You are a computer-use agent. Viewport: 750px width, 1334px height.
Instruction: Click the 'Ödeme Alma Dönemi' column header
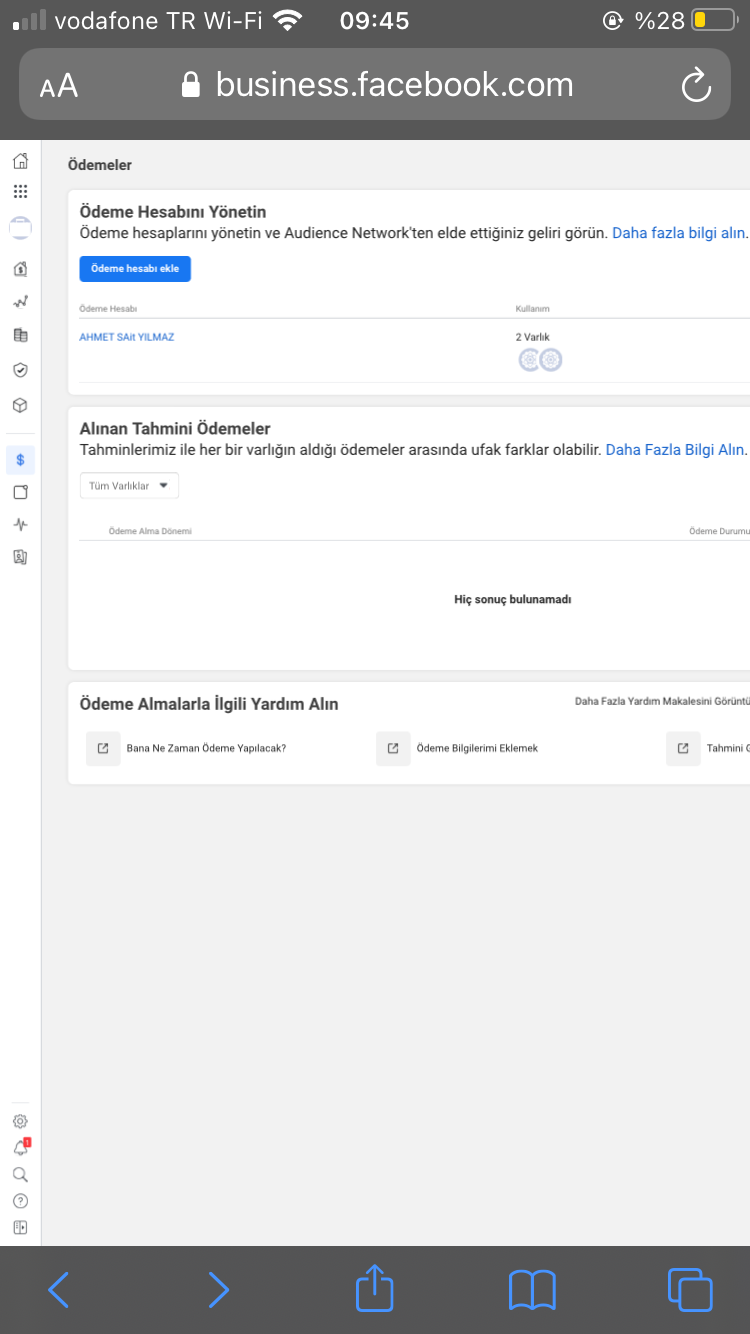tap(150, 531)
